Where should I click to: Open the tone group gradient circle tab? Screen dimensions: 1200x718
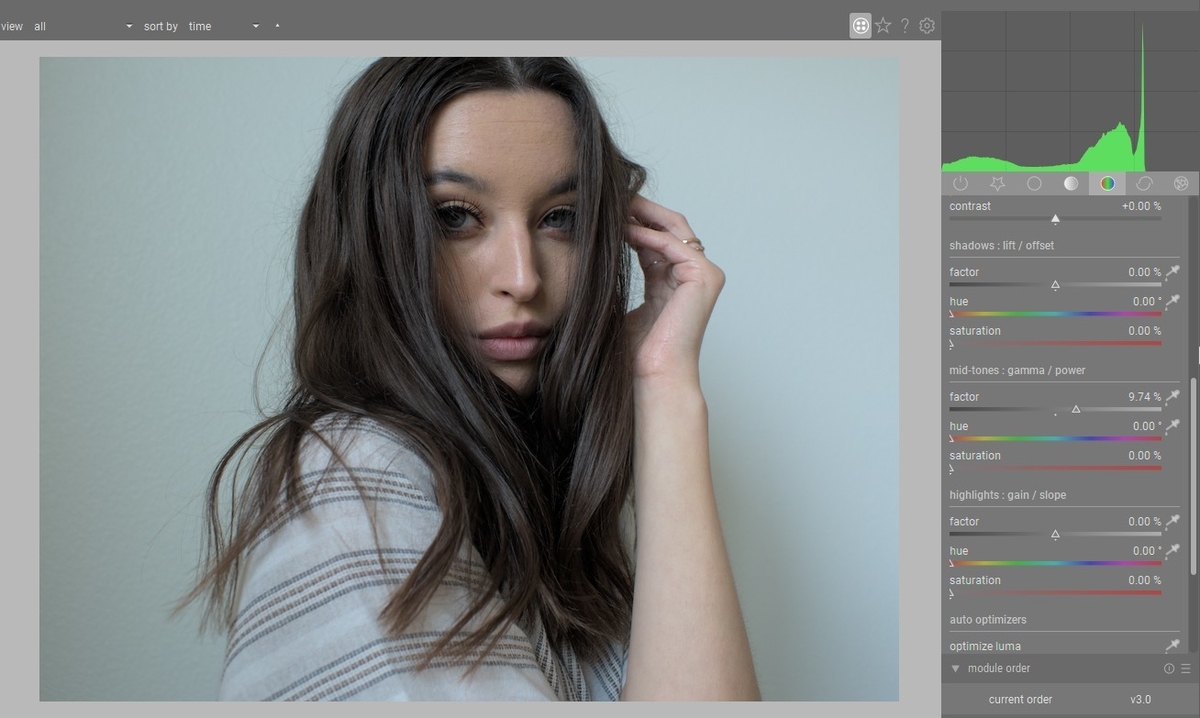pyautogui.click(x=1071, y=183)
